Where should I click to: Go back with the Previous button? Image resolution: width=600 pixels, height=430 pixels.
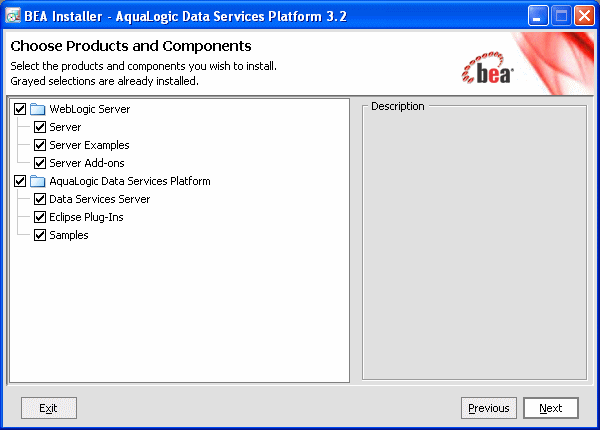(489, 408)
